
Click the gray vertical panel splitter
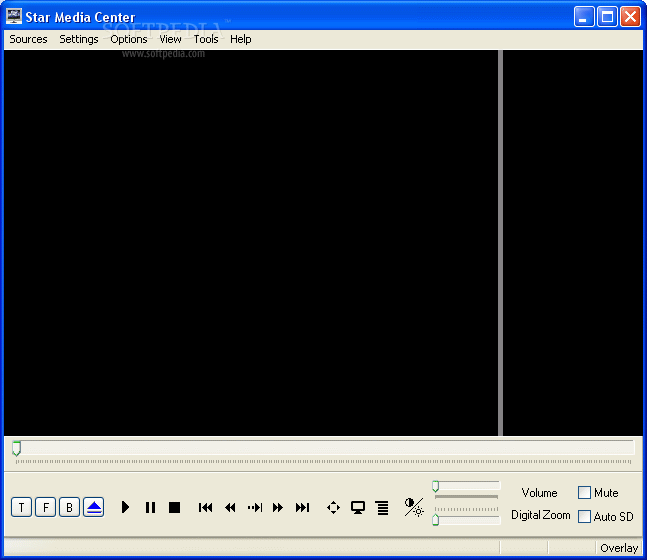click(x=500, y=243)
